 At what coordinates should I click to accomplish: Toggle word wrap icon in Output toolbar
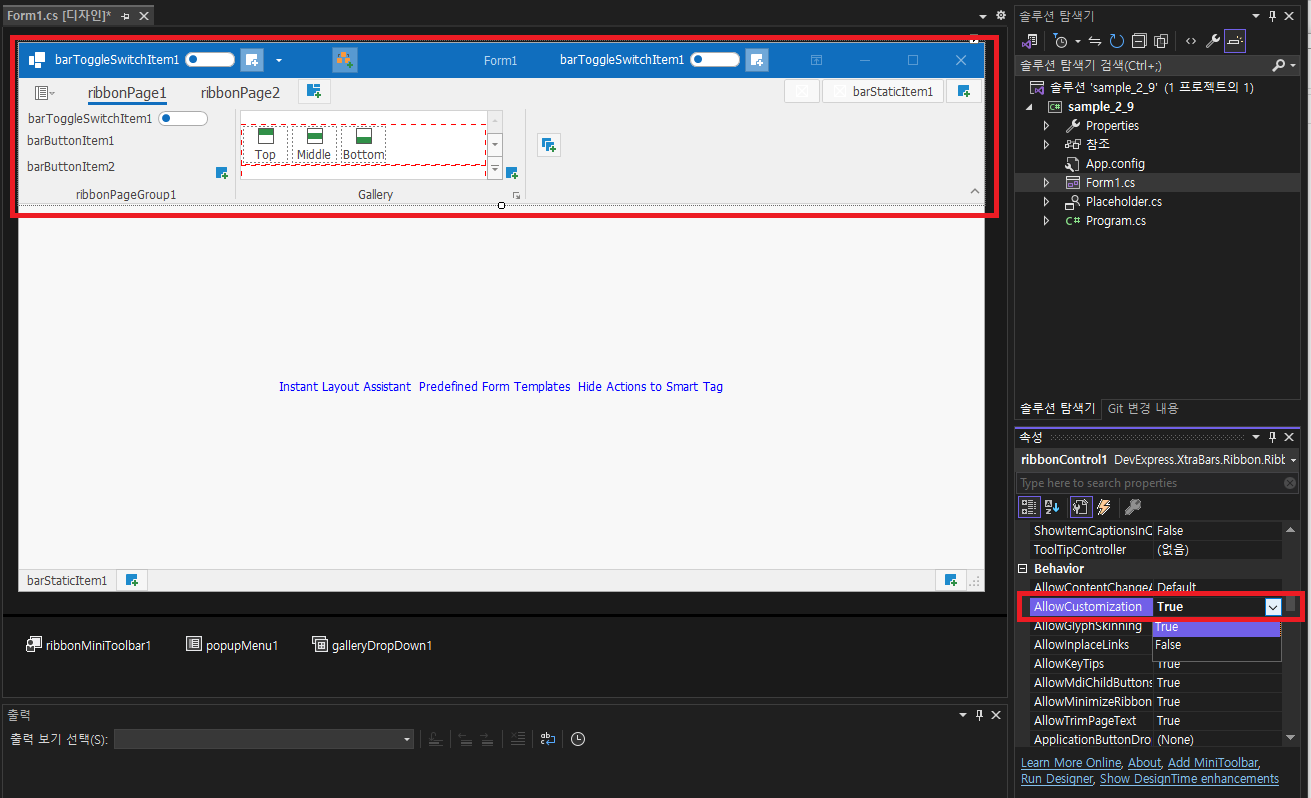click(x=548, y=739)
